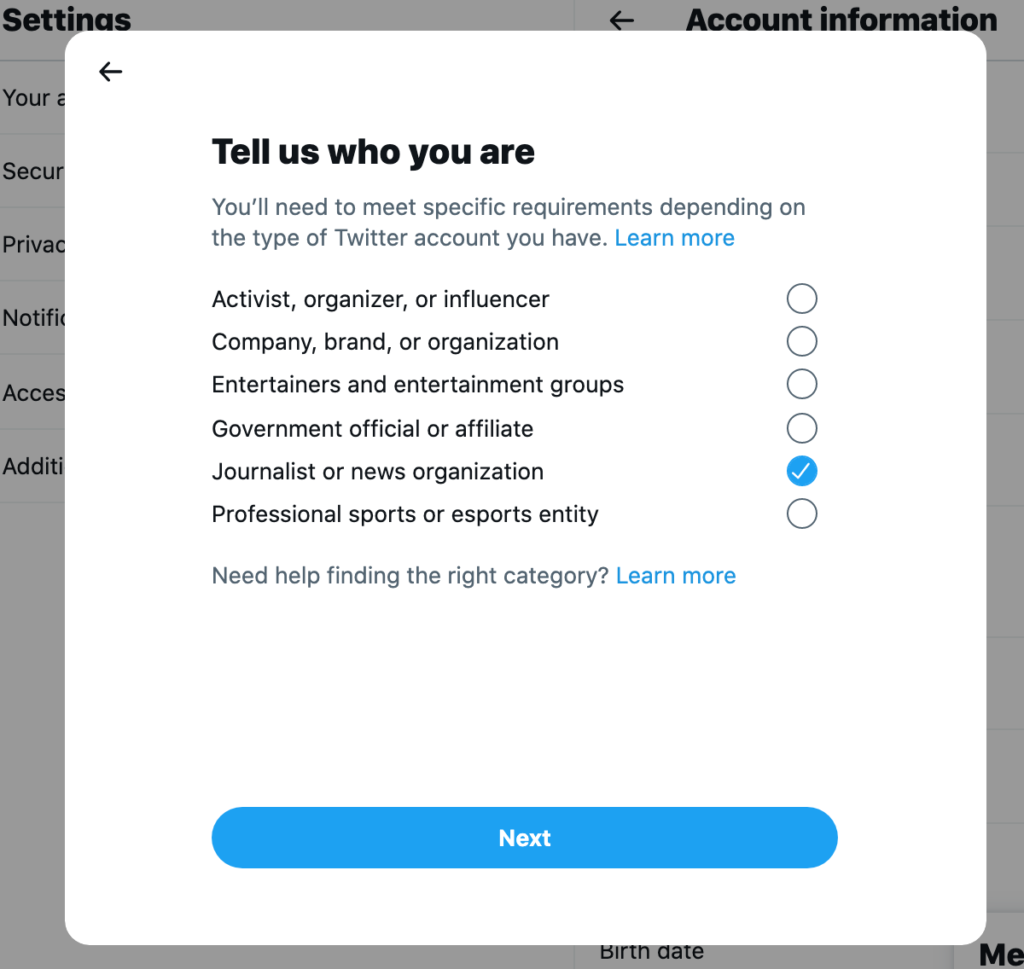Pick Government official or affiliate option
The height and width of the screenshot is (969, 1024).
(x=801, y=429)
